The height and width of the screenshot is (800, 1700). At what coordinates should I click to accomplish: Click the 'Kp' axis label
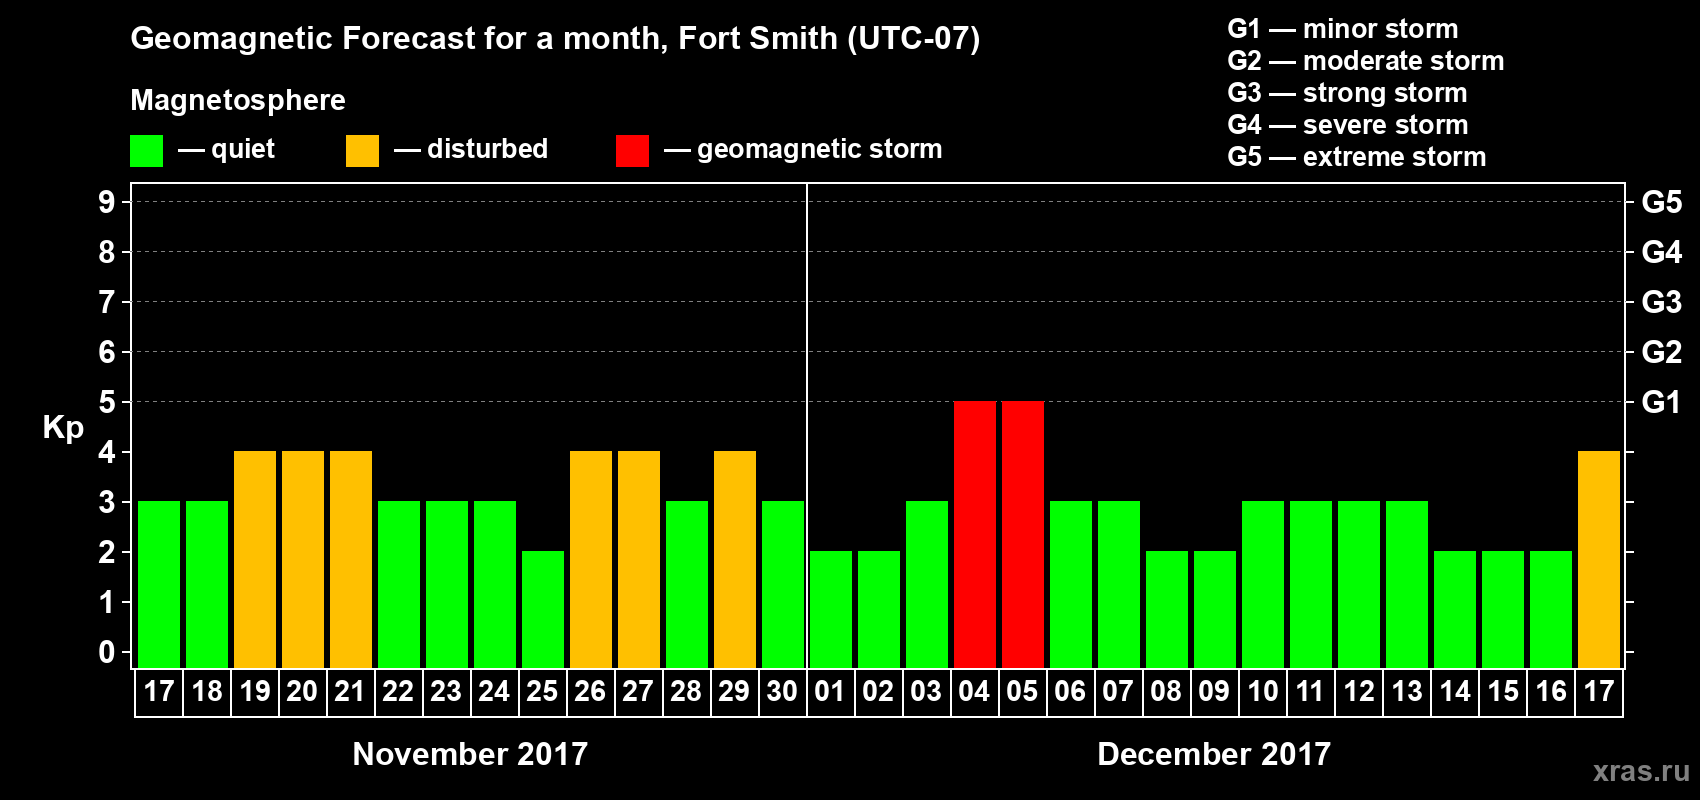pos(63,428)
